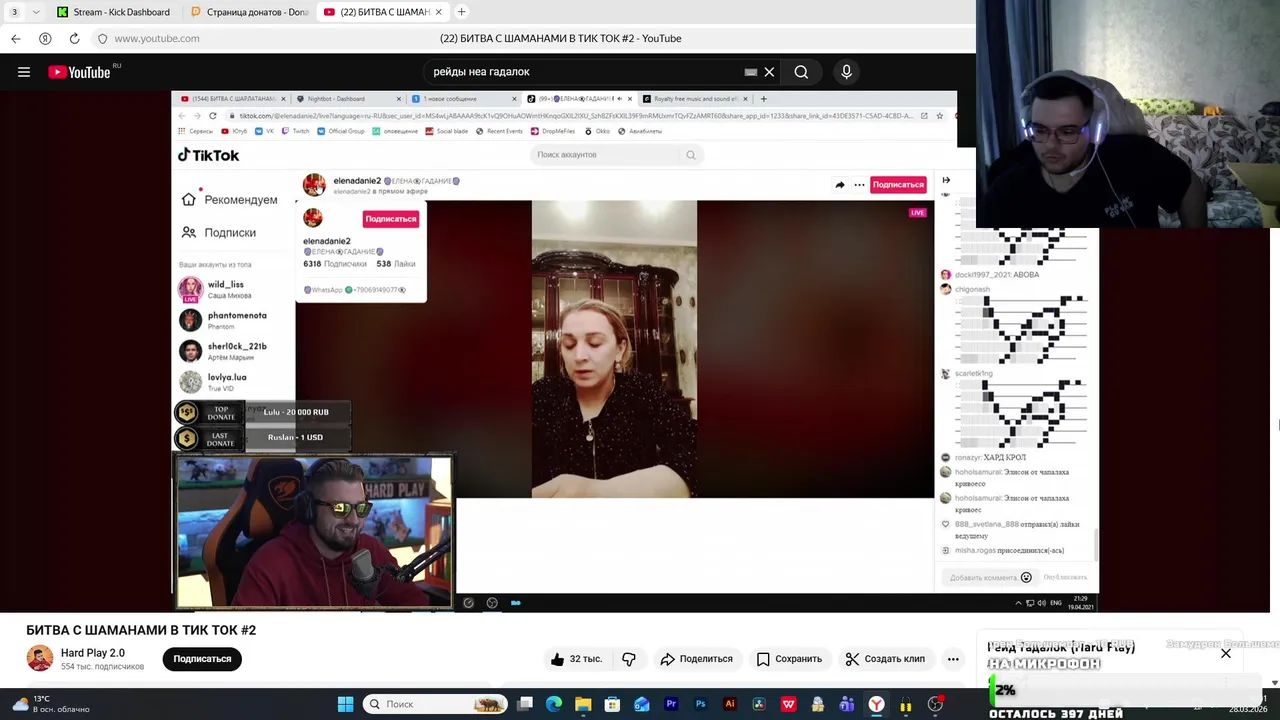Dislike the video with thumbs down
This screenshot has height=720, width=1280.
click(629, 659)
